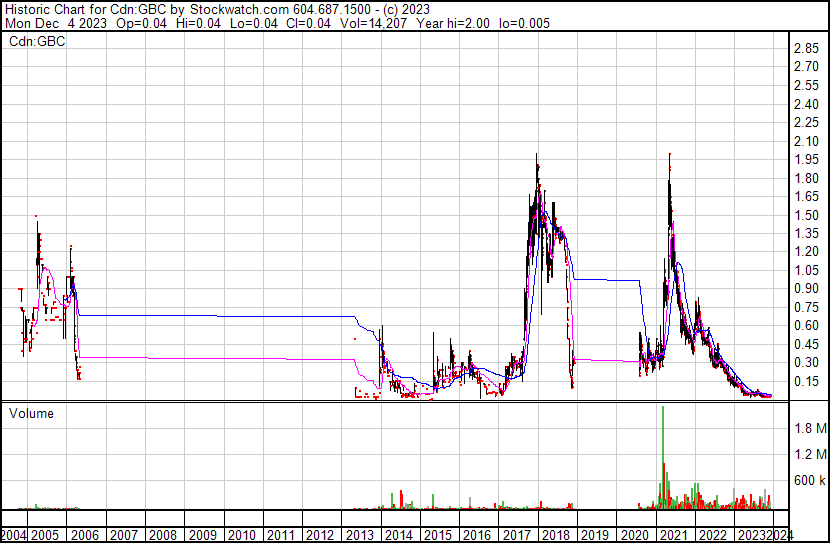Click the 1.8 M volume axis label
The height and width of the screenshot is (543, 830).
point(810,429)
